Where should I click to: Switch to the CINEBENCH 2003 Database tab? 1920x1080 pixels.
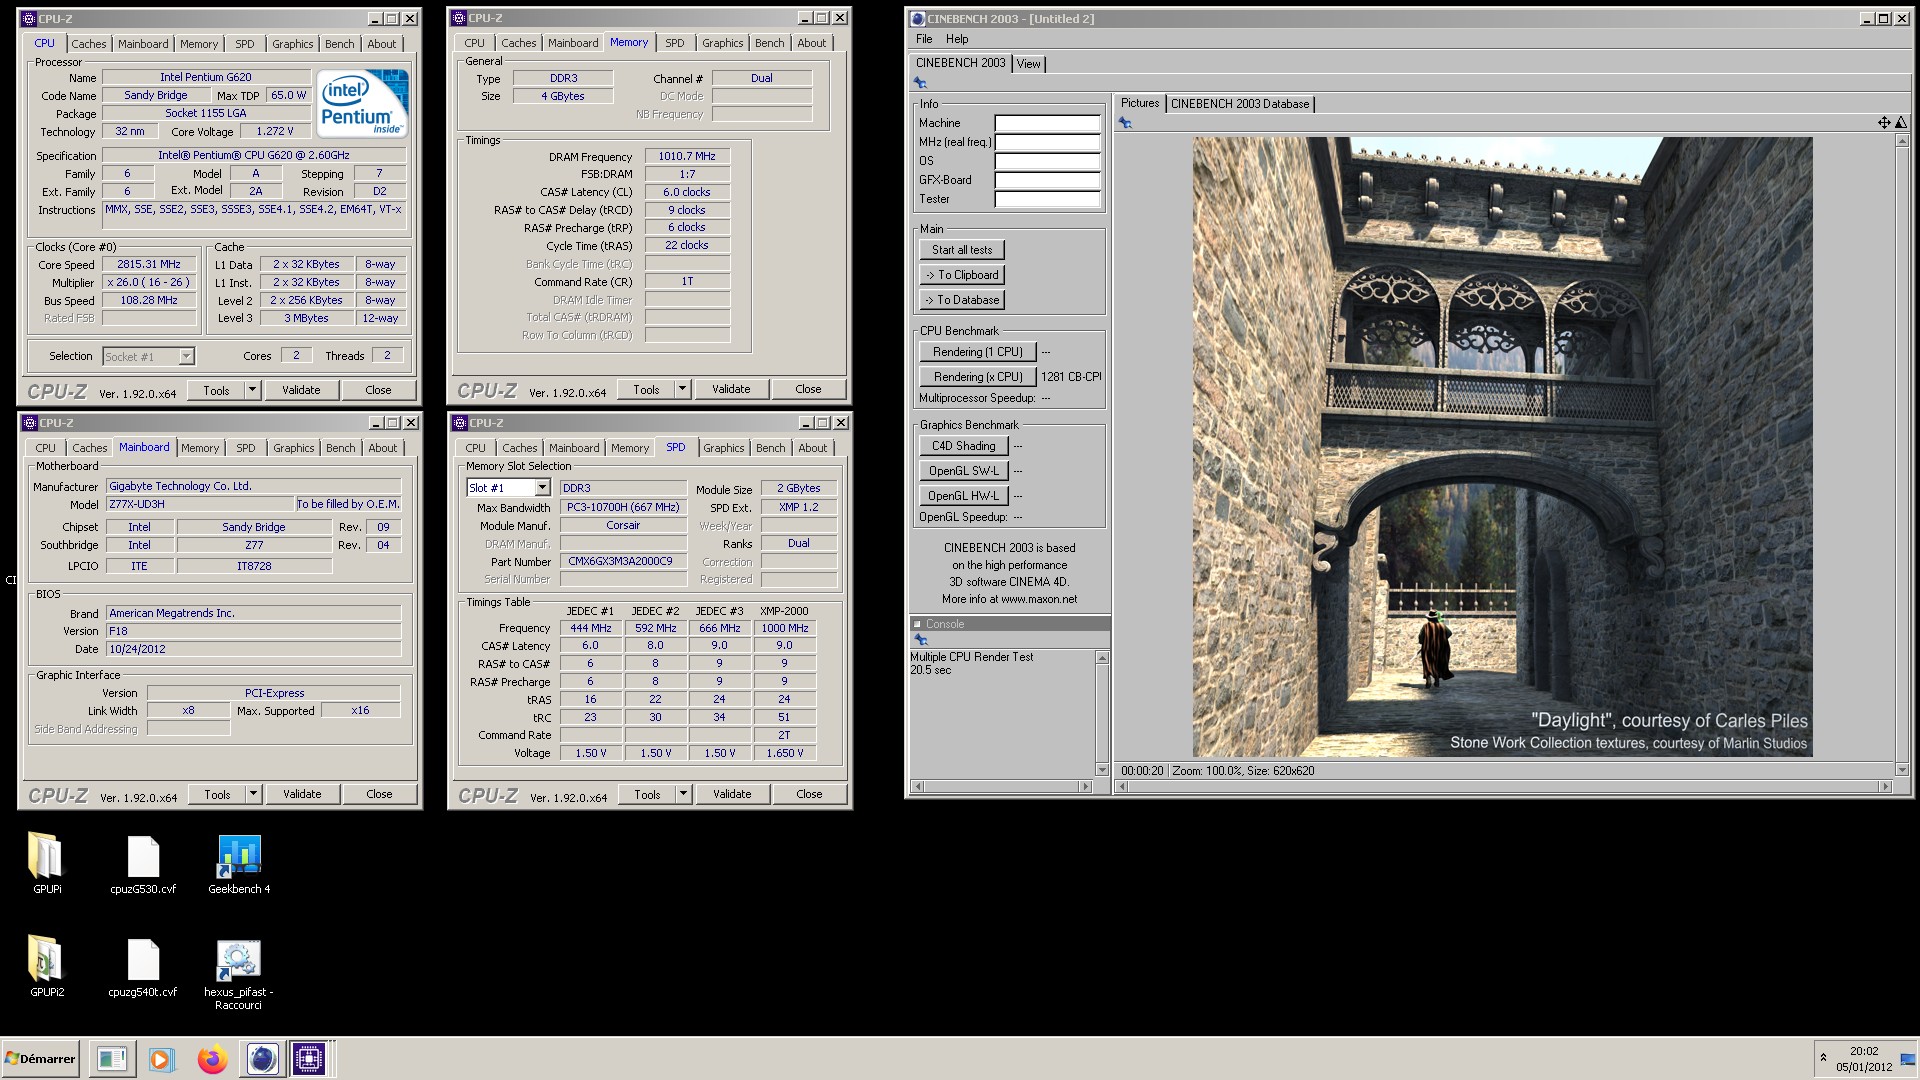click(x=1239, y=104)
